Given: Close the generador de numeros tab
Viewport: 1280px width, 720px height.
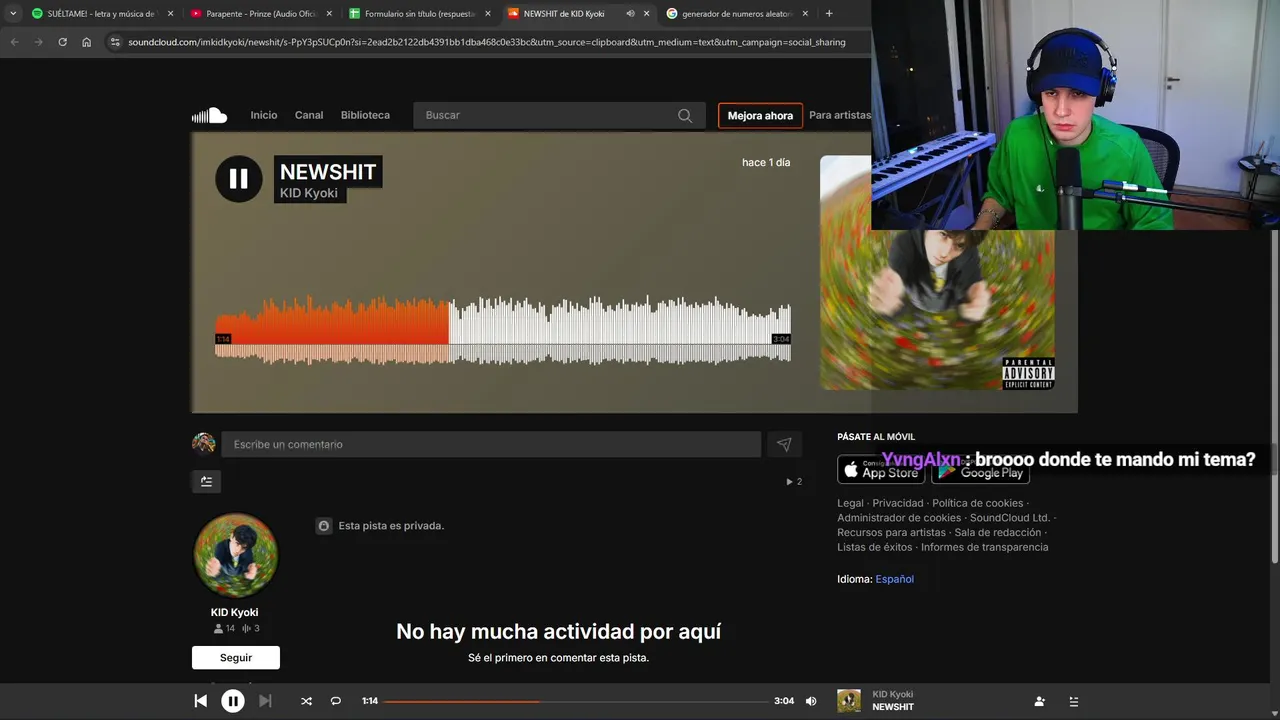Looking at the screenshot, I should click(x=805, y=13).
